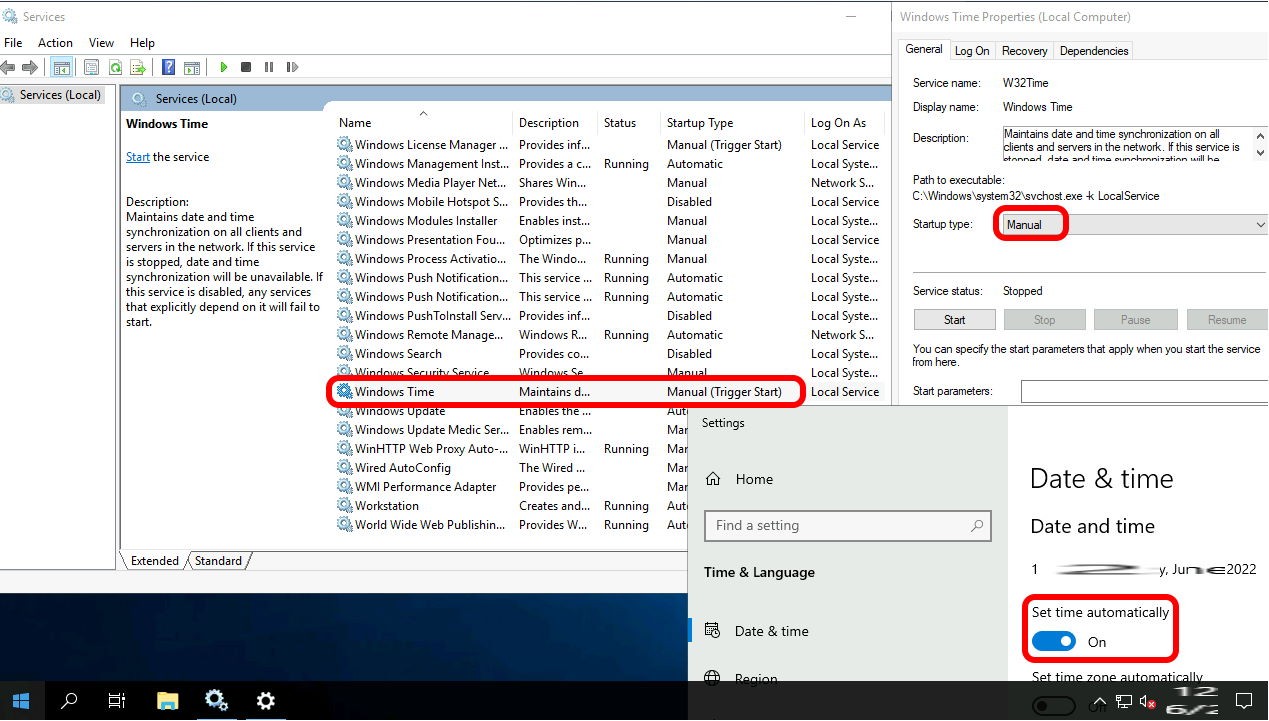1269x721 pixels.
Task: Switch to the Log On tab
Action: click(x=971, y=51)
